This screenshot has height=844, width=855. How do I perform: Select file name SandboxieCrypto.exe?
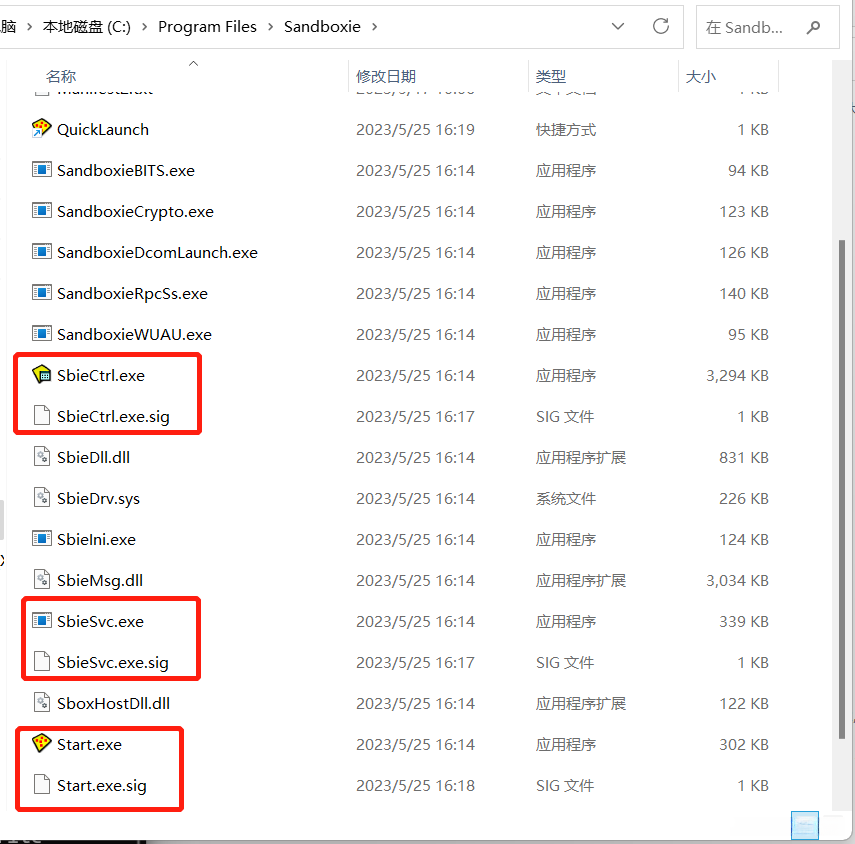[135, 211]
